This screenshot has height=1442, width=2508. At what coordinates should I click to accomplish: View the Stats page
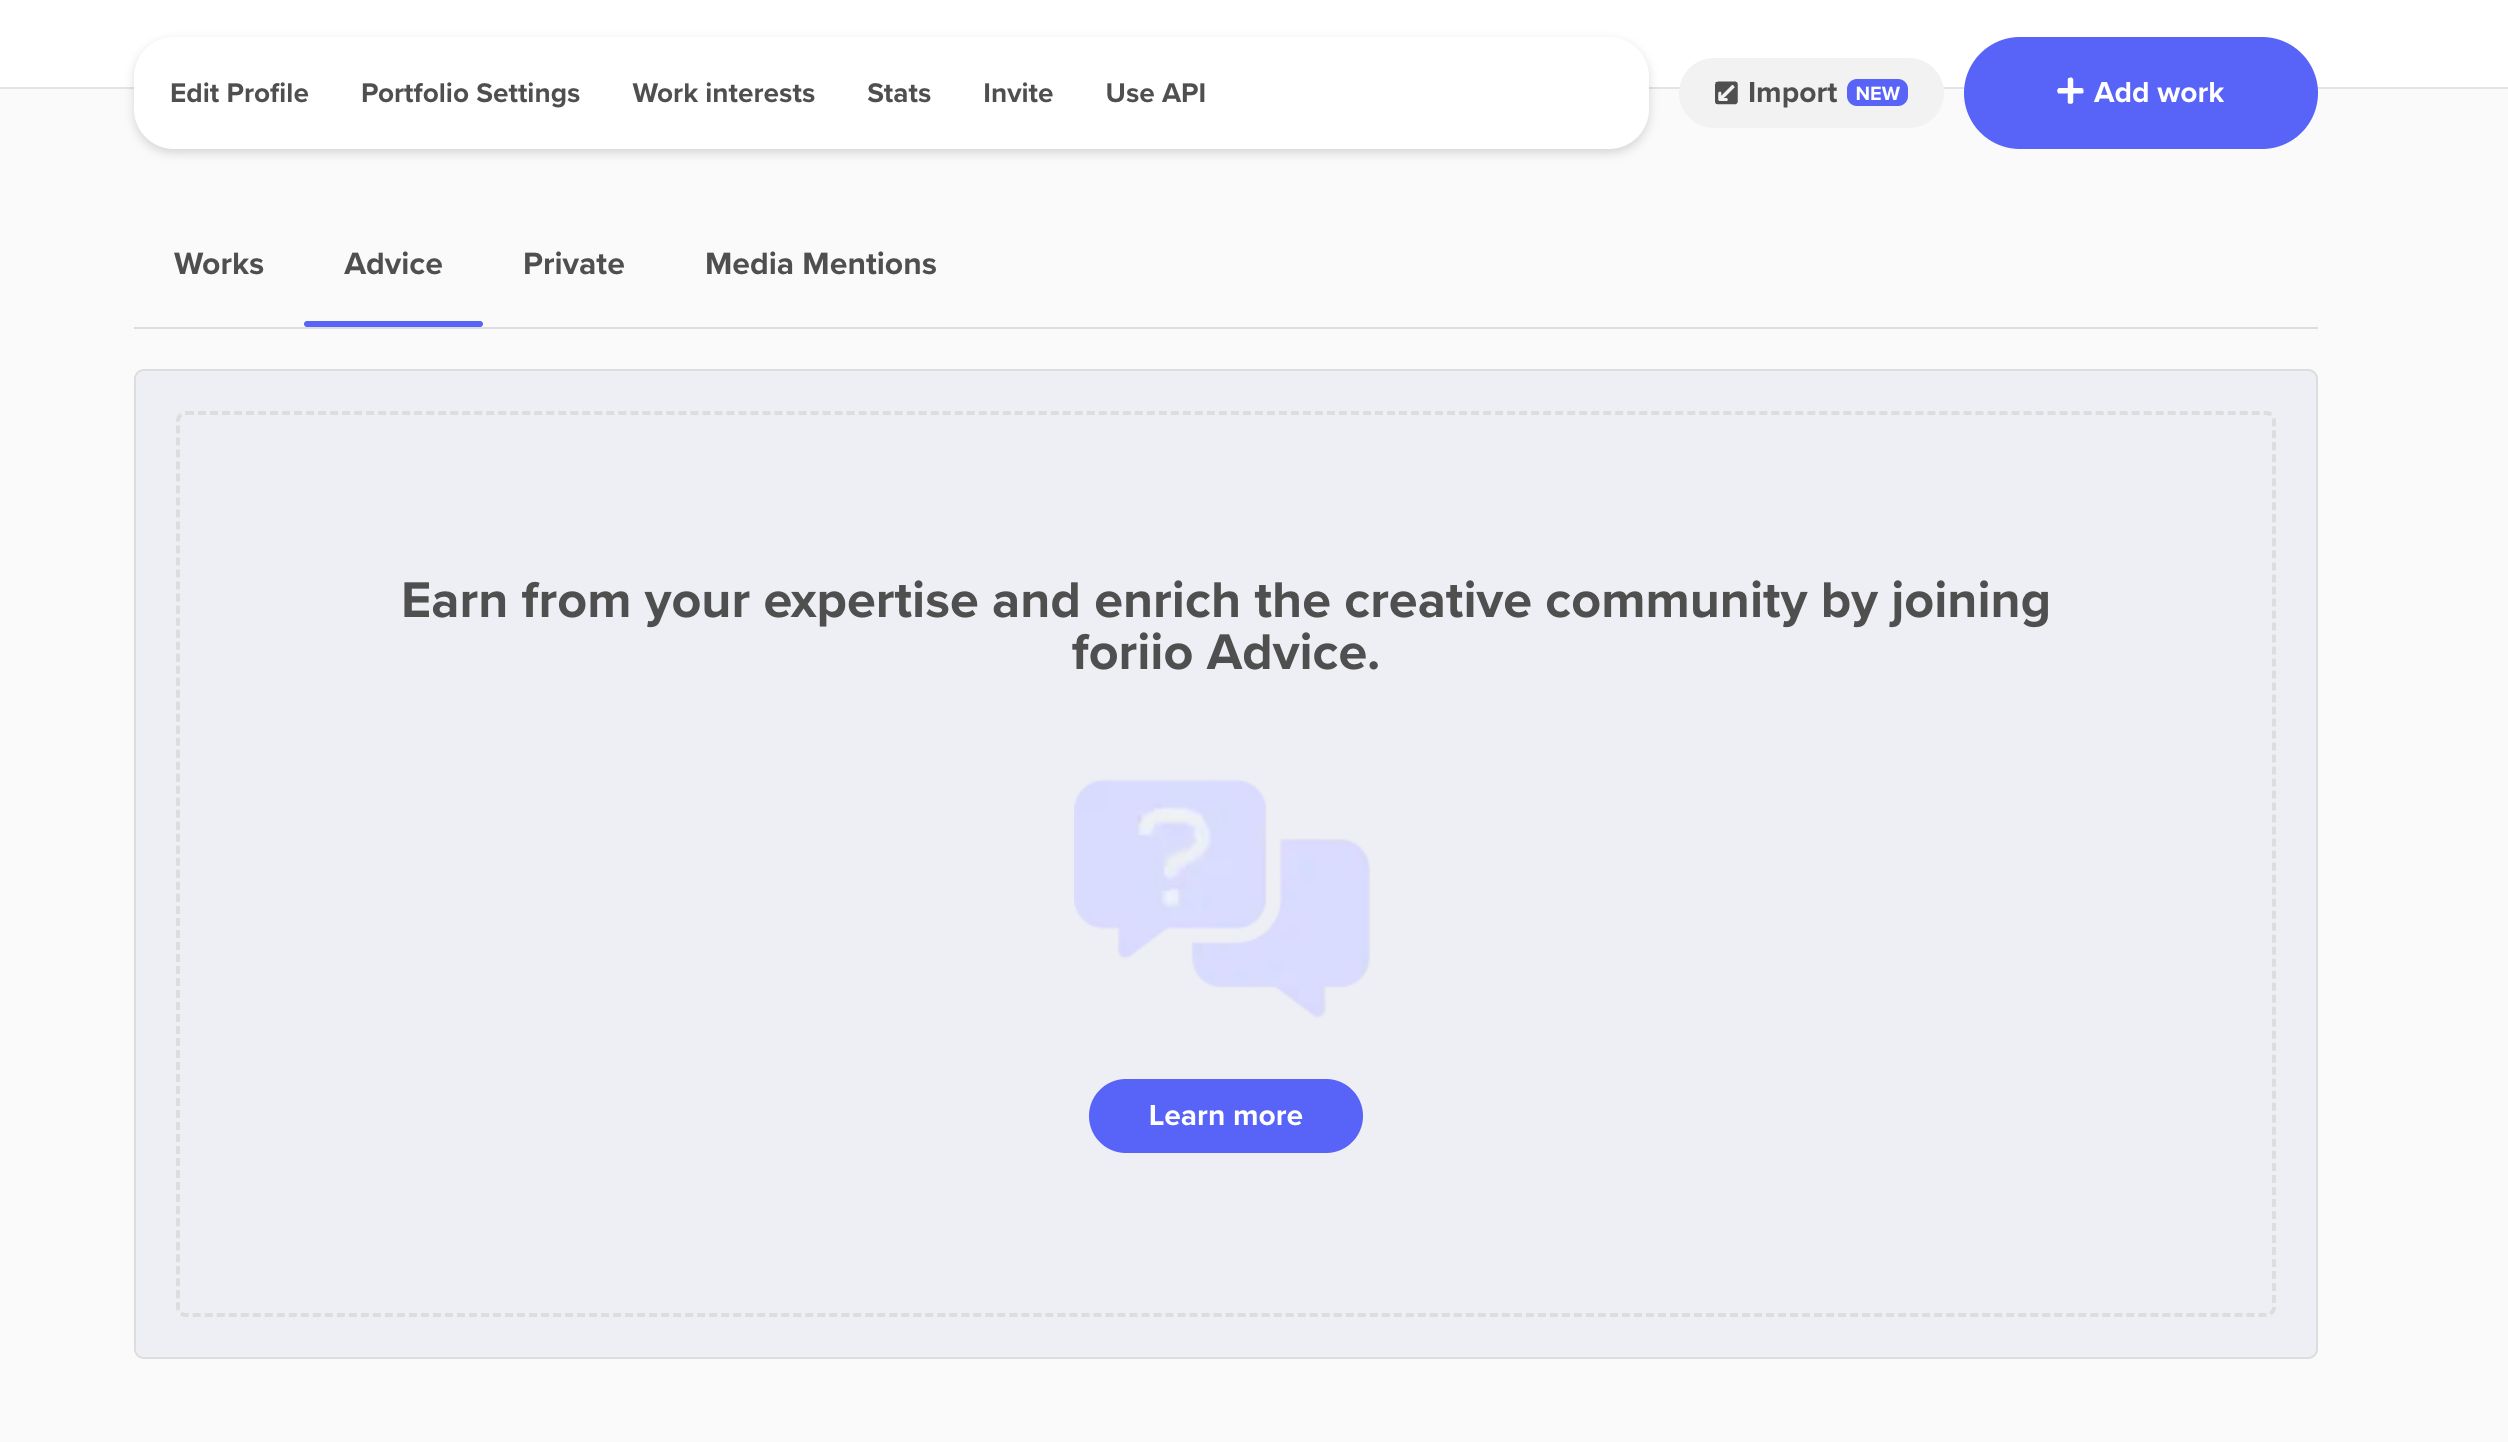pos(898,93)
